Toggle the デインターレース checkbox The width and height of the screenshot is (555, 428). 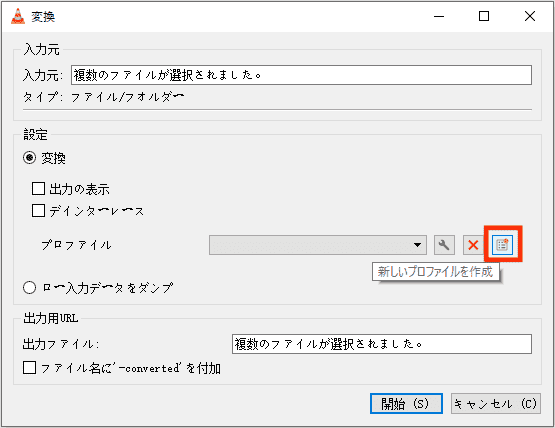point(38,210)
